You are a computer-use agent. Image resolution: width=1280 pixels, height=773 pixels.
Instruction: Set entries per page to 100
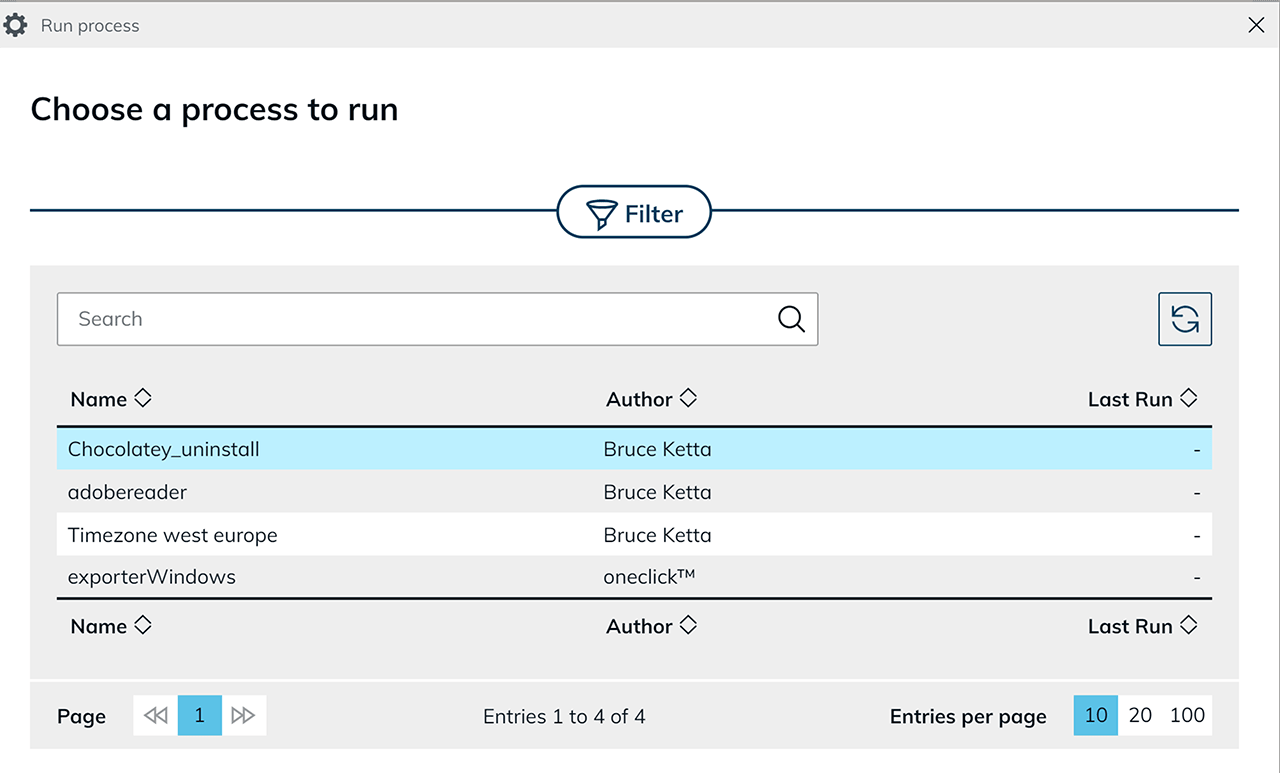(1187, 715)
